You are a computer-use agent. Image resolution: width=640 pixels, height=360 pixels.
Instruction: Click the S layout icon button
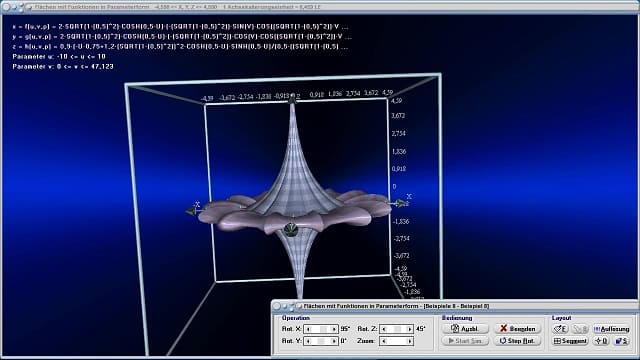point(622,341)
